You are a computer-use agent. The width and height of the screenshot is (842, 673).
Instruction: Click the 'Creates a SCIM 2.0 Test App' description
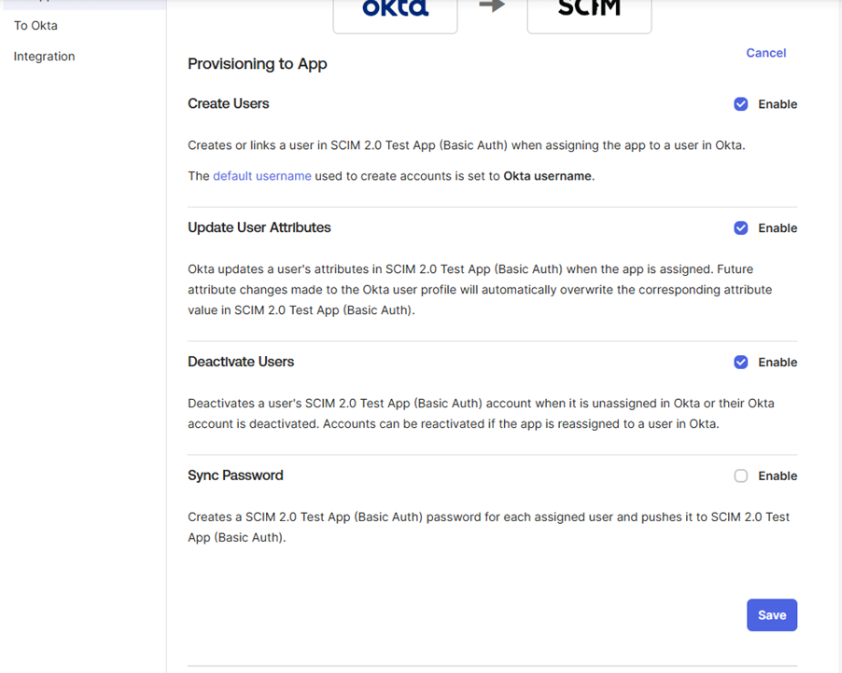click(x=489, y=527)
